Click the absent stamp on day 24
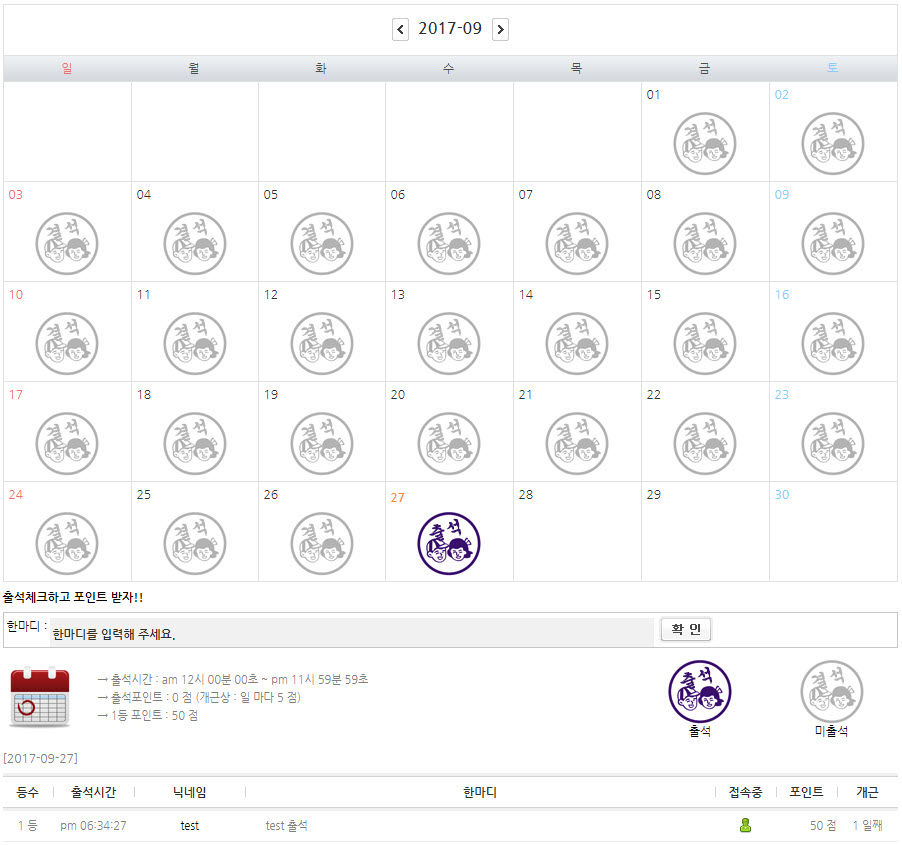The width and height of the screenshot is (902, 845). [x=67, y=543]
